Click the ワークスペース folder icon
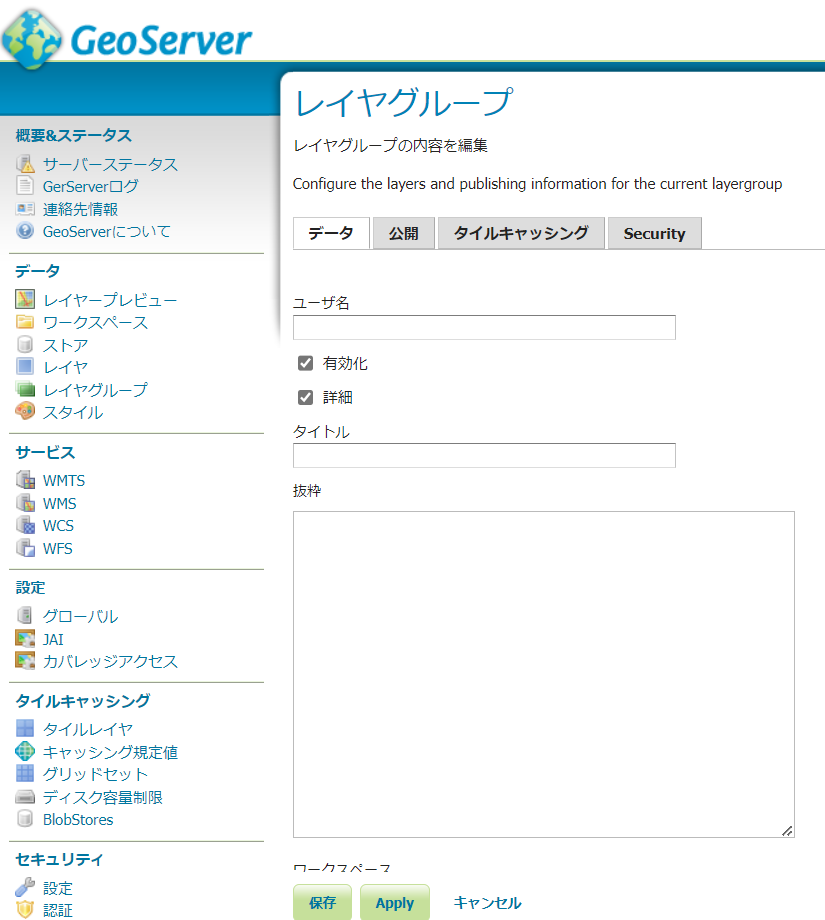The width and height of the screenshot is (825, 920). point(25,322)
